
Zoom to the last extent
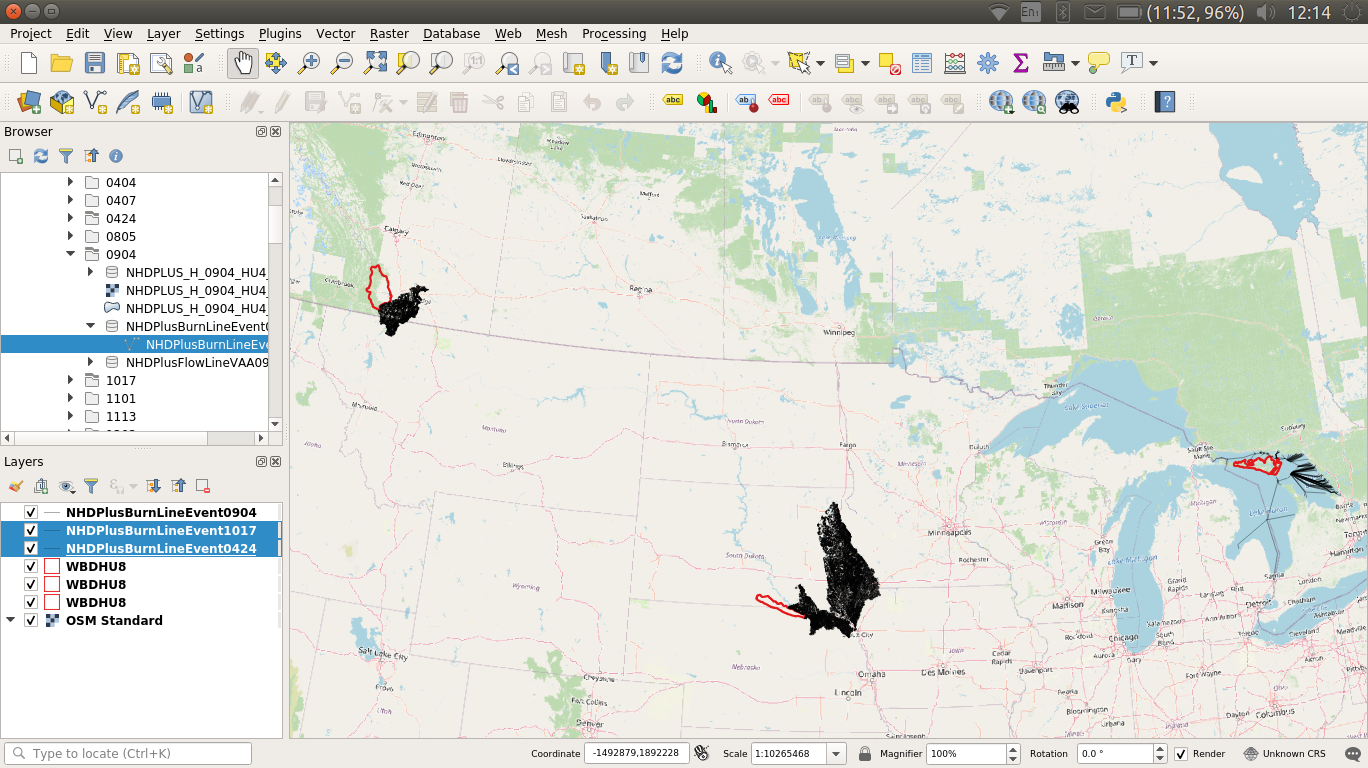click(x=507, y=63)
